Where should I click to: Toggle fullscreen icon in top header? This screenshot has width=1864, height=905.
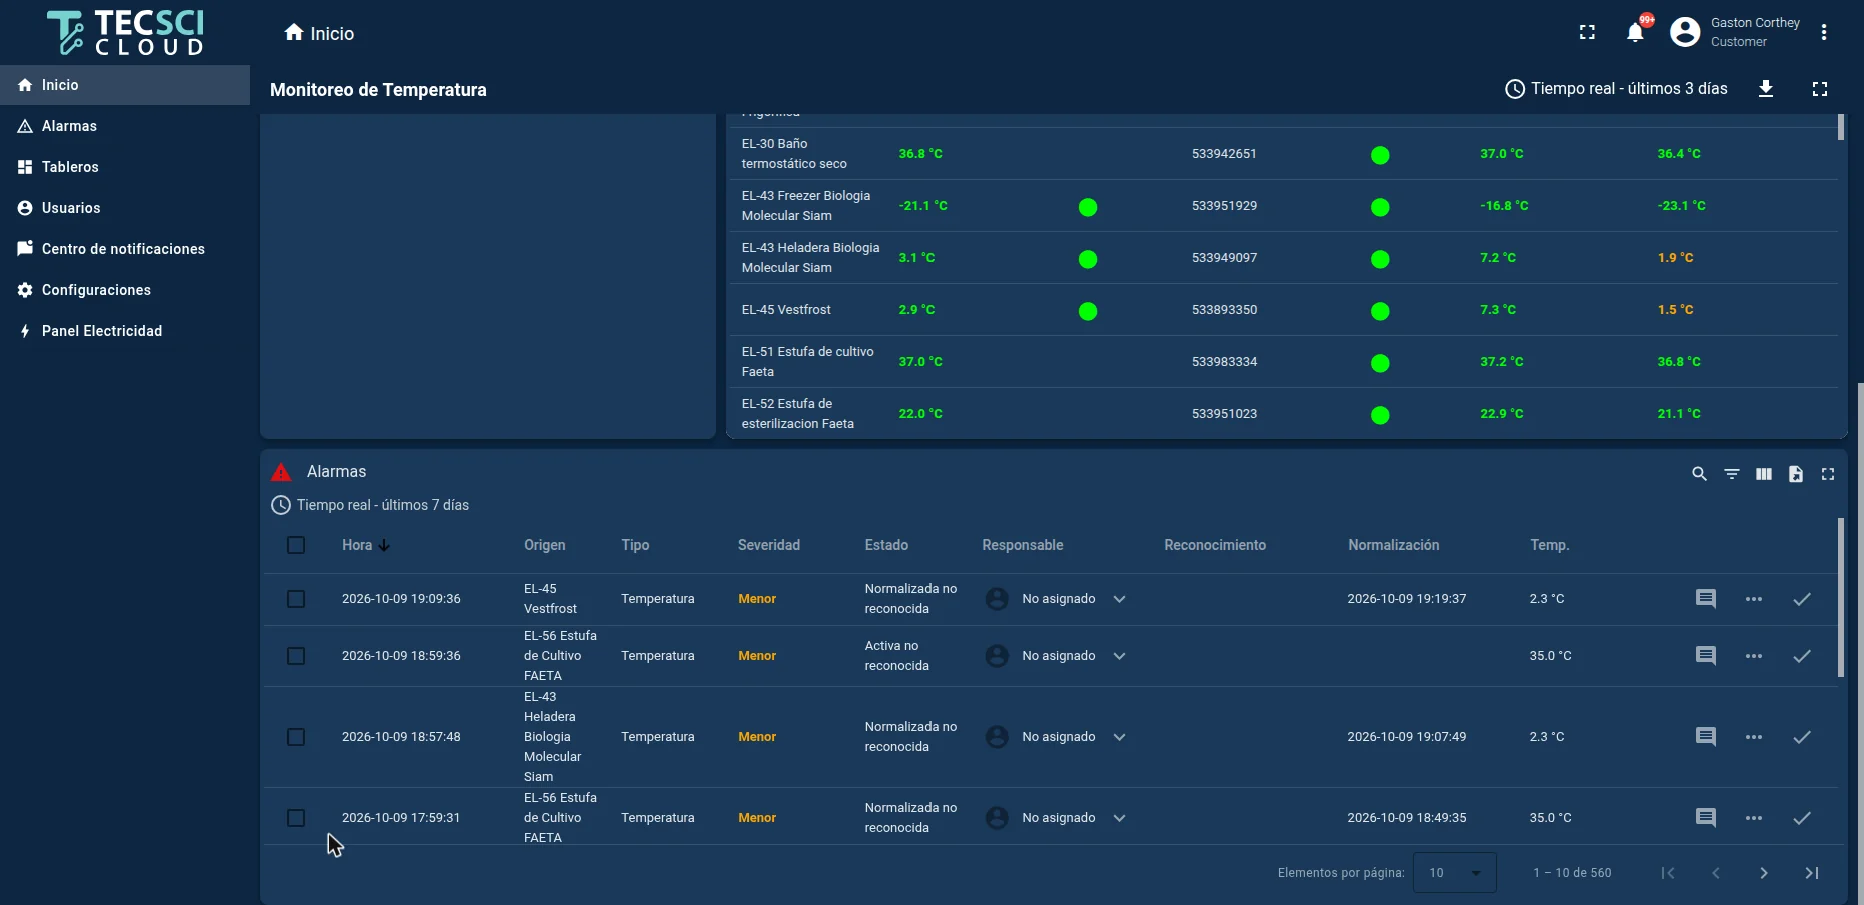1587,32
